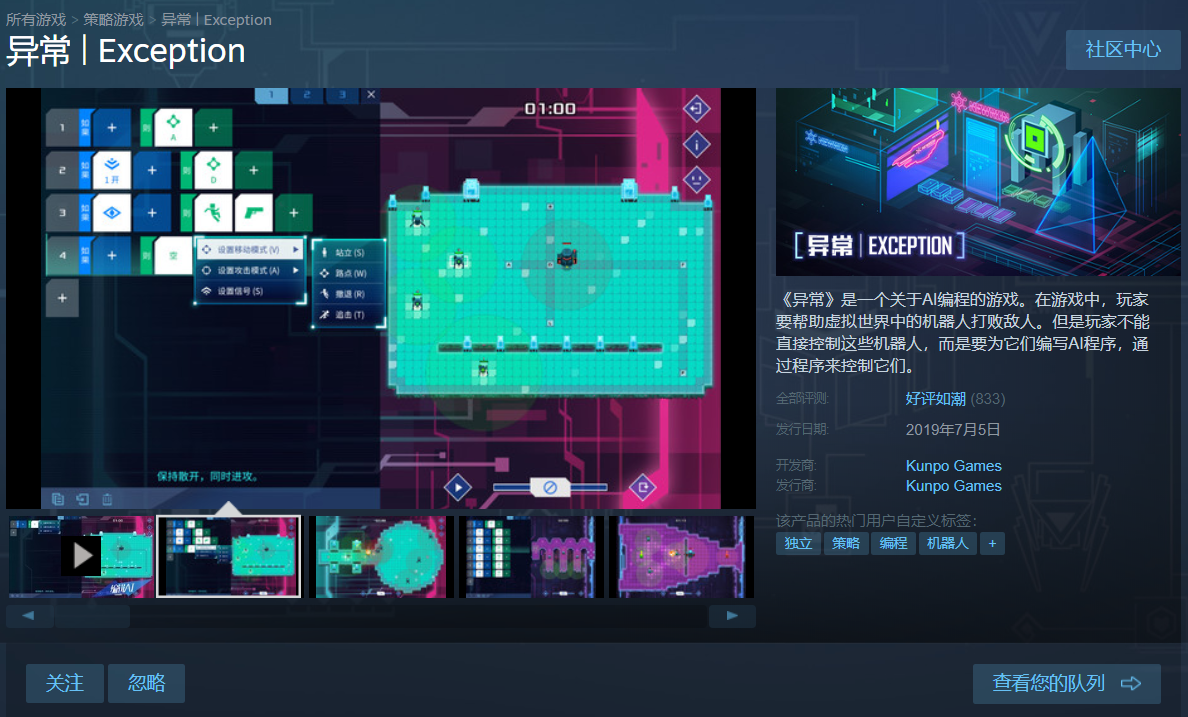The image size is (1188, 717).
Task: Click the game description paragraph starting 《异常》
Action: (x=962, y=333)
